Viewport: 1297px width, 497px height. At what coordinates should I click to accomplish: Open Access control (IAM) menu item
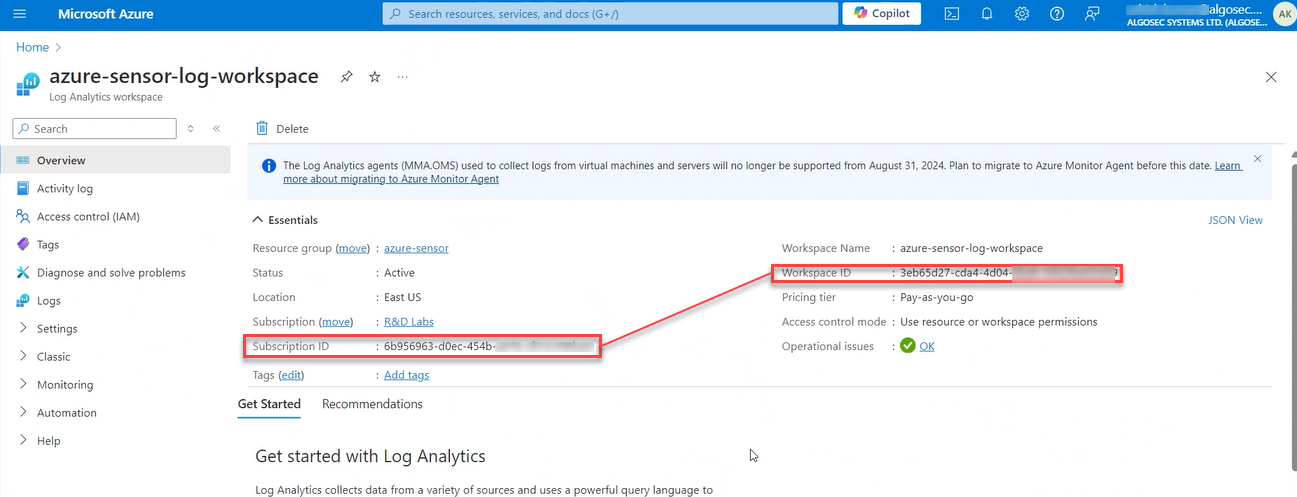coord(88,216)
